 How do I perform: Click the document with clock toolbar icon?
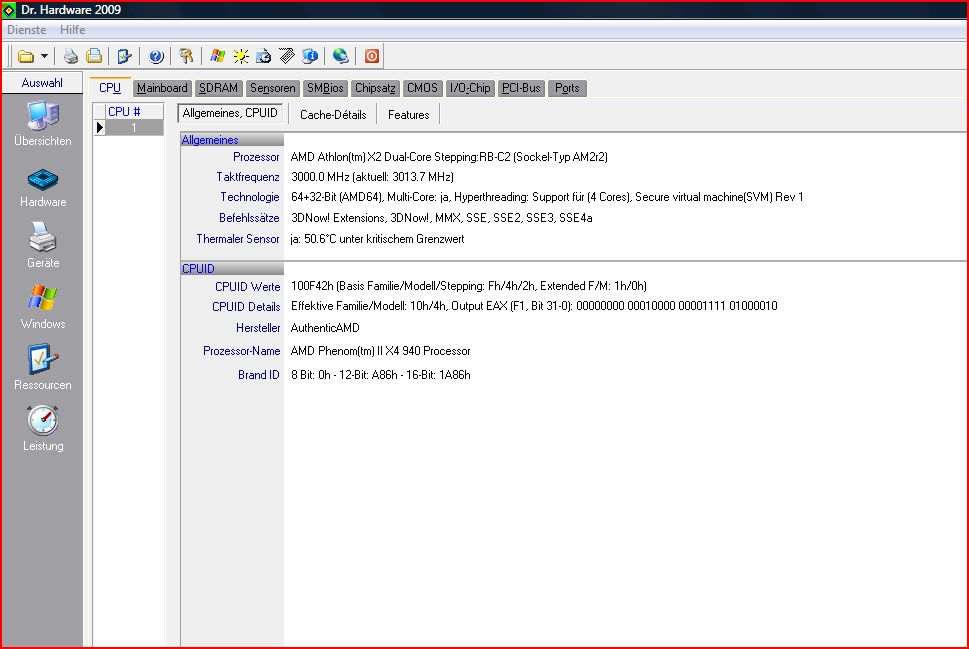click(x=264, y=56)
